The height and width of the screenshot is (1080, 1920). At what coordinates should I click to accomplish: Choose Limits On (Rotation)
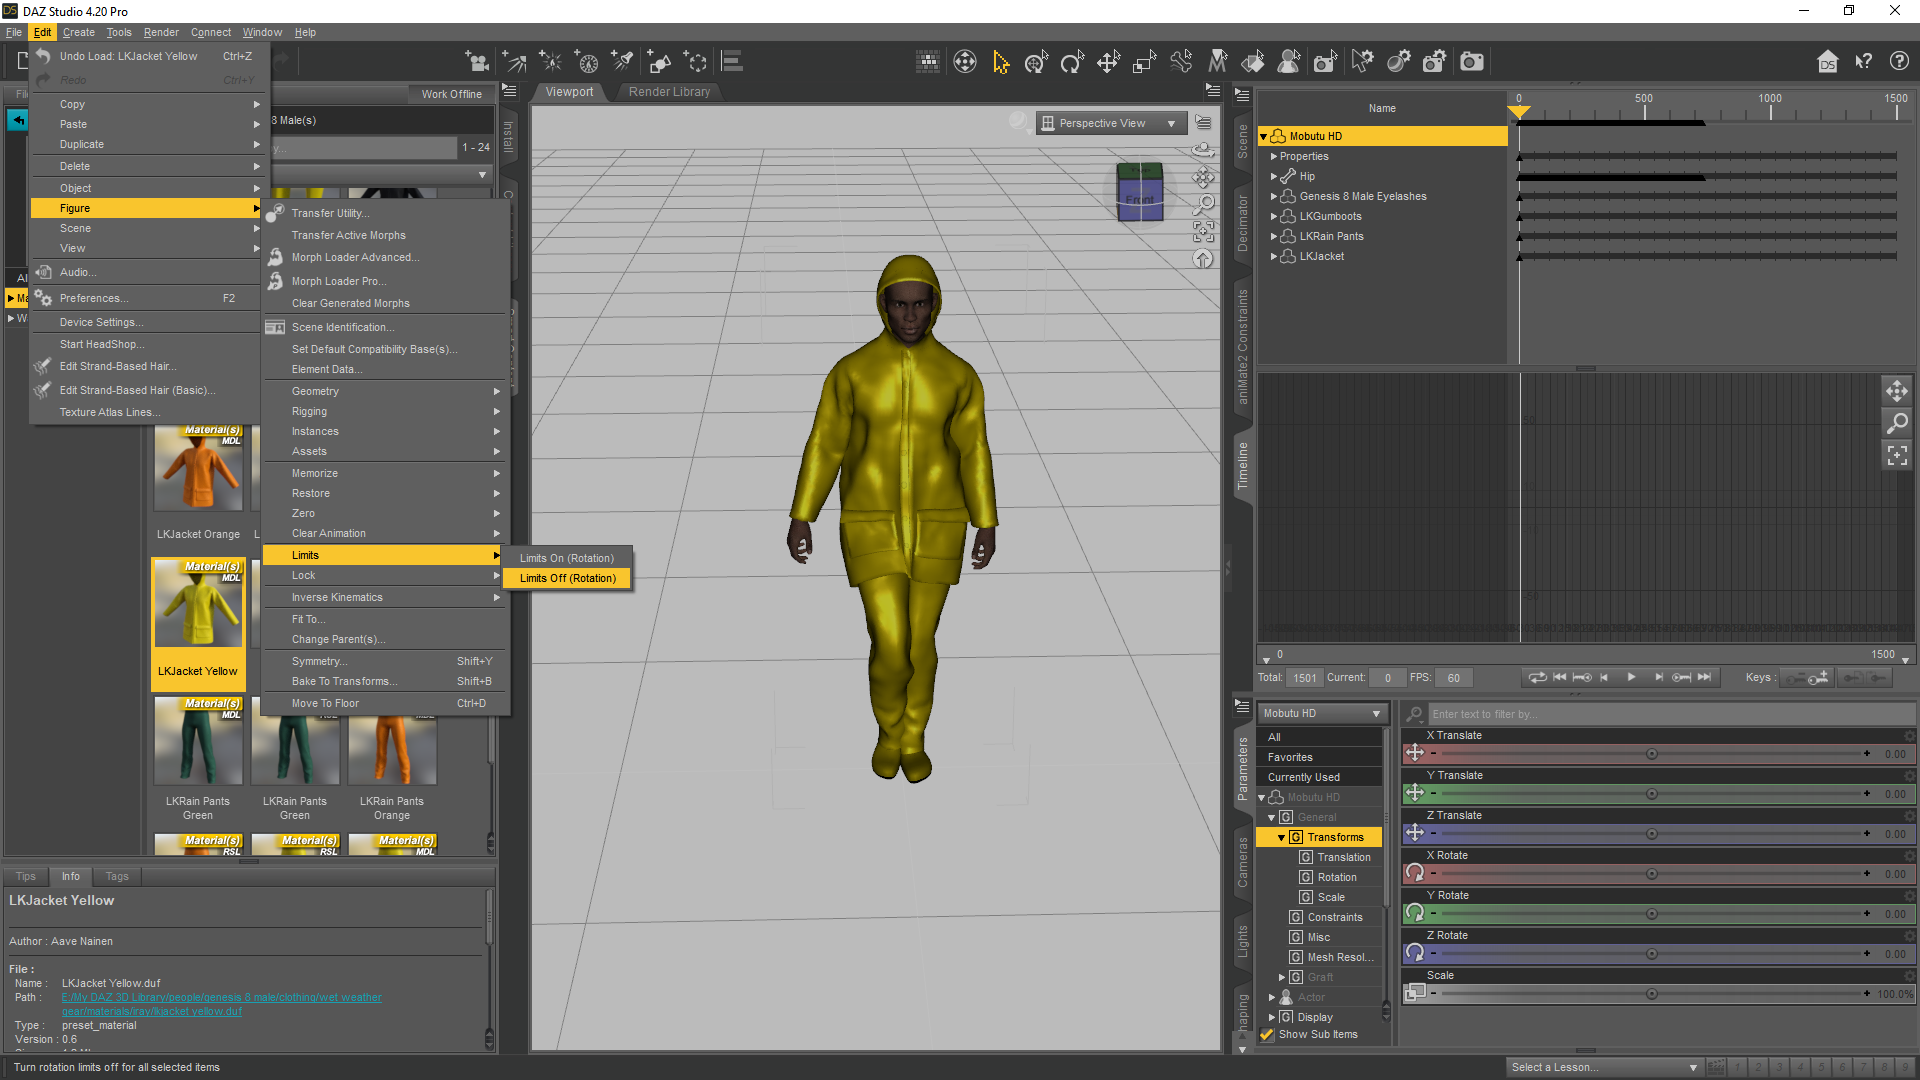(x=567, y=559)
